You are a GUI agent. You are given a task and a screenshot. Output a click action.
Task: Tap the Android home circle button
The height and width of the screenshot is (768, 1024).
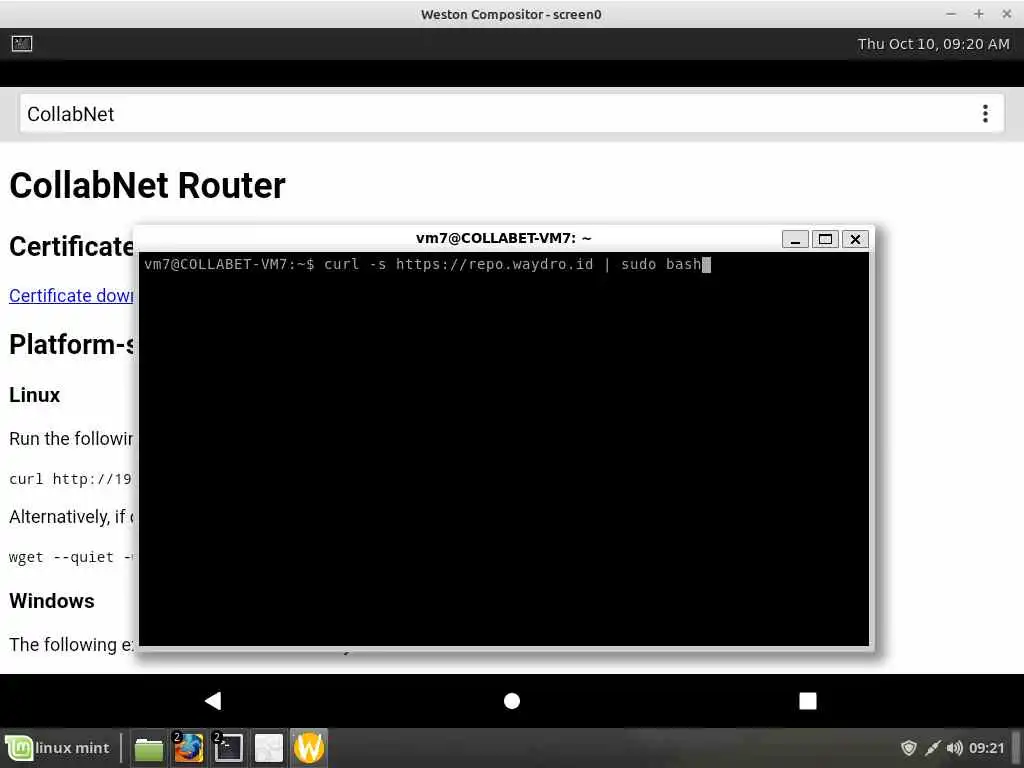tap(512, 701)
